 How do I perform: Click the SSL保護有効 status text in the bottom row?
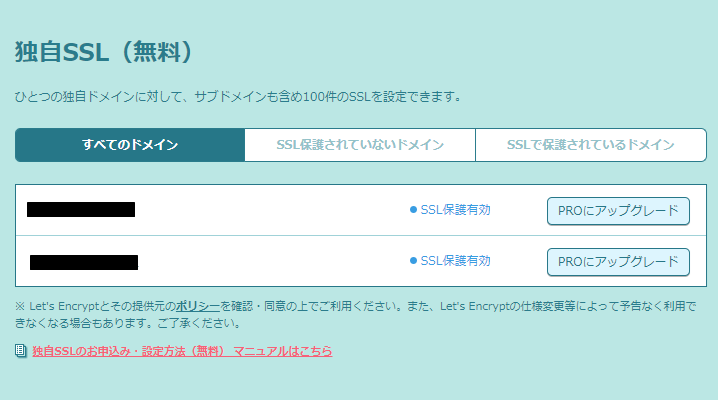455,261
